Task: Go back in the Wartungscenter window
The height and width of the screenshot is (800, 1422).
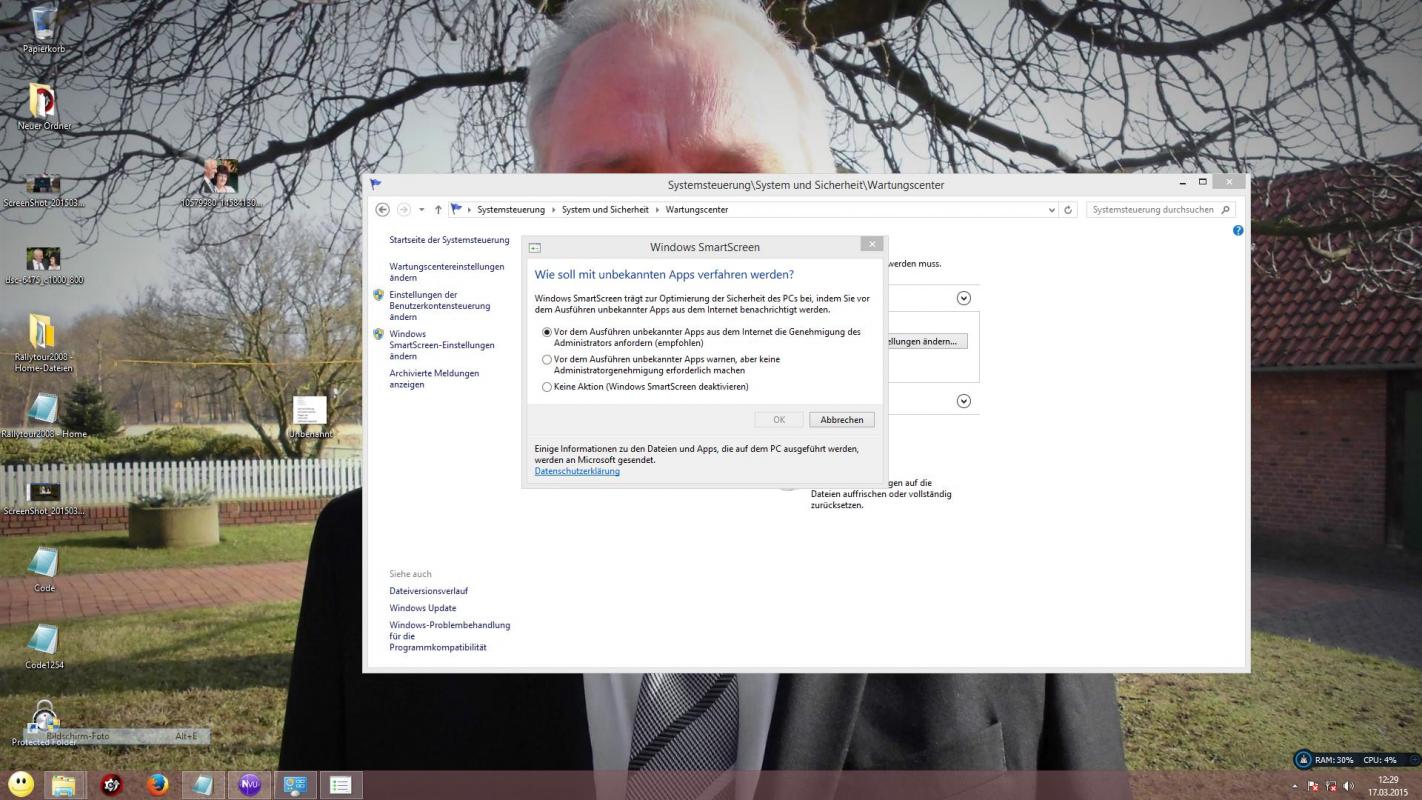Action: tap(382, 210)
